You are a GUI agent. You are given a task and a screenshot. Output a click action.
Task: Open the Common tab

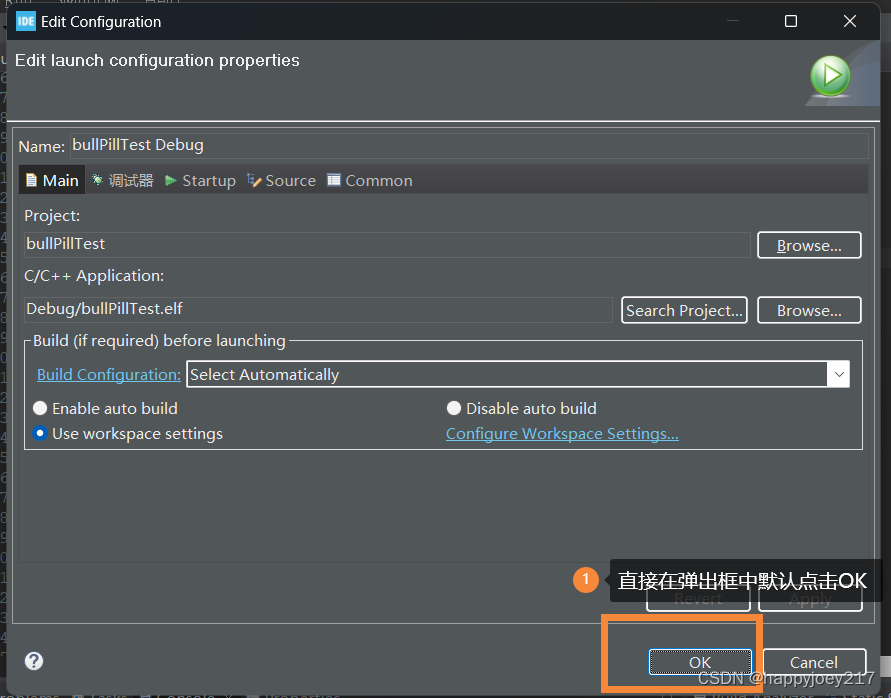pyautogui.click(x=370, y=180)
